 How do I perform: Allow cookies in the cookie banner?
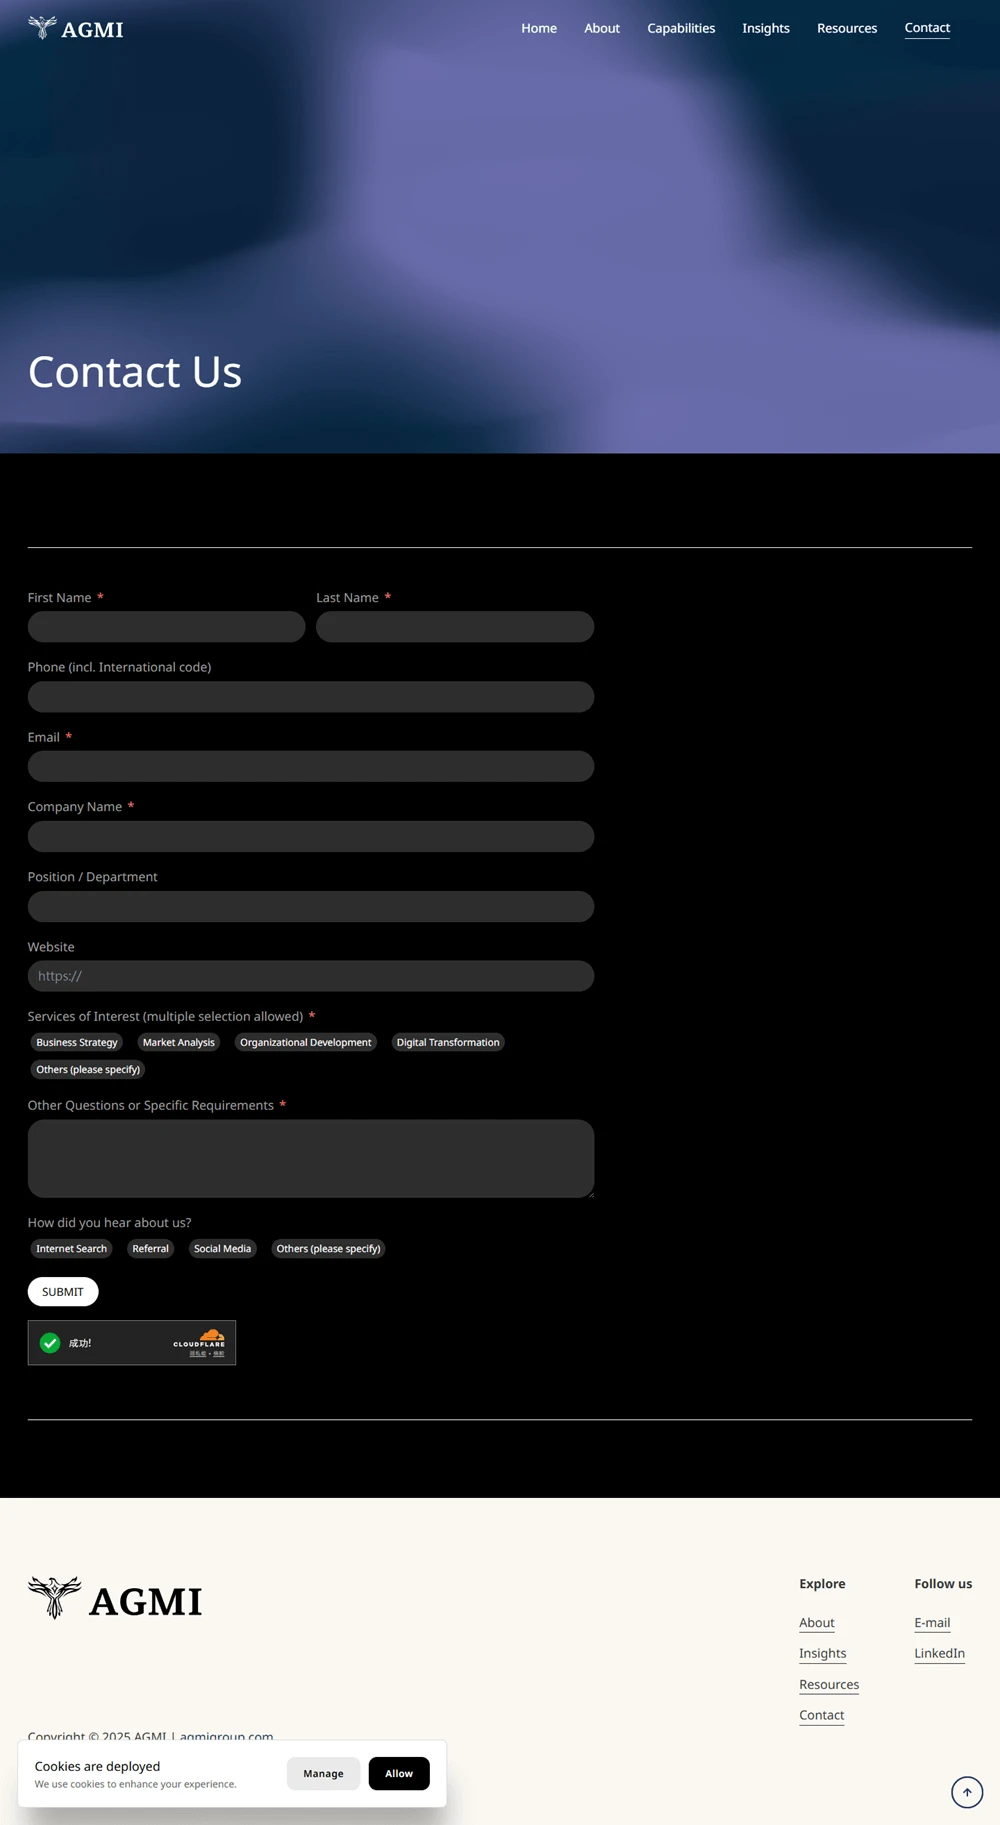tap(398, 1773)
